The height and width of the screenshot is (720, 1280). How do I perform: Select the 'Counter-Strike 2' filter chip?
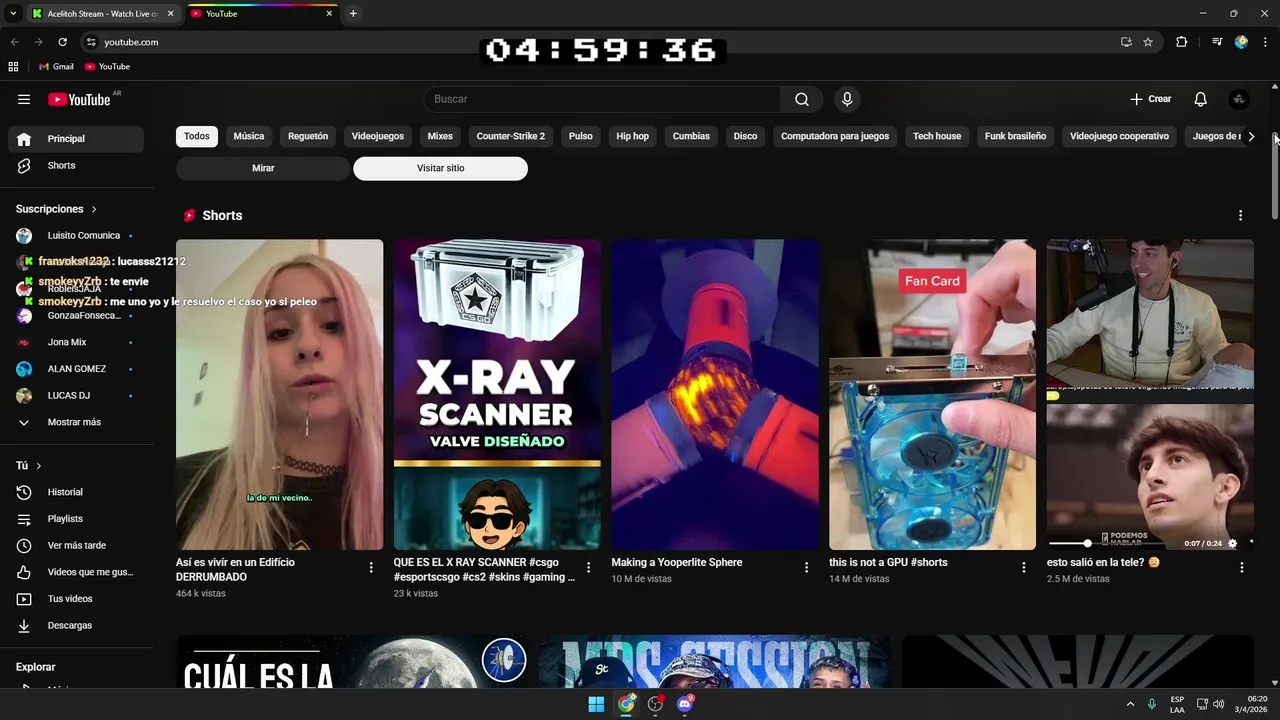511,136
